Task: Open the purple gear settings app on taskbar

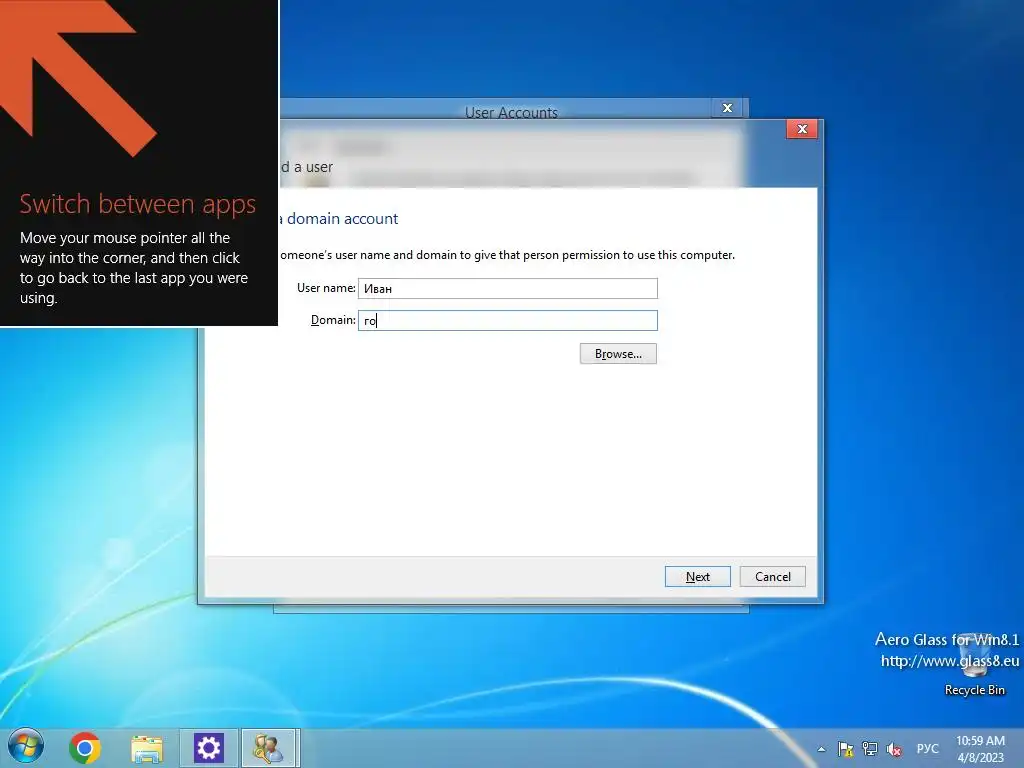Action: pos(208,748)
